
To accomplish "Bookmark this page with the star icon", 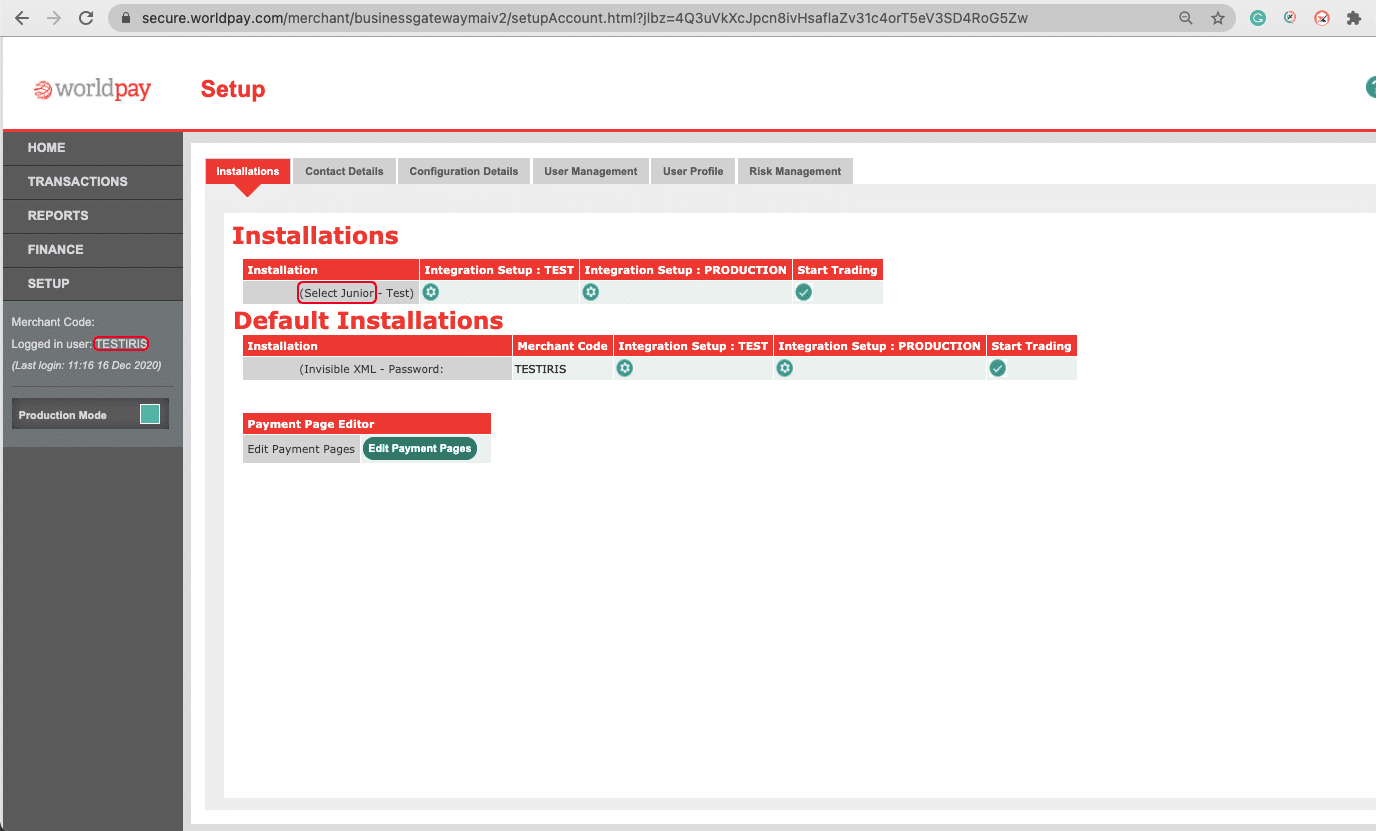I will (x=1217, y=18).
